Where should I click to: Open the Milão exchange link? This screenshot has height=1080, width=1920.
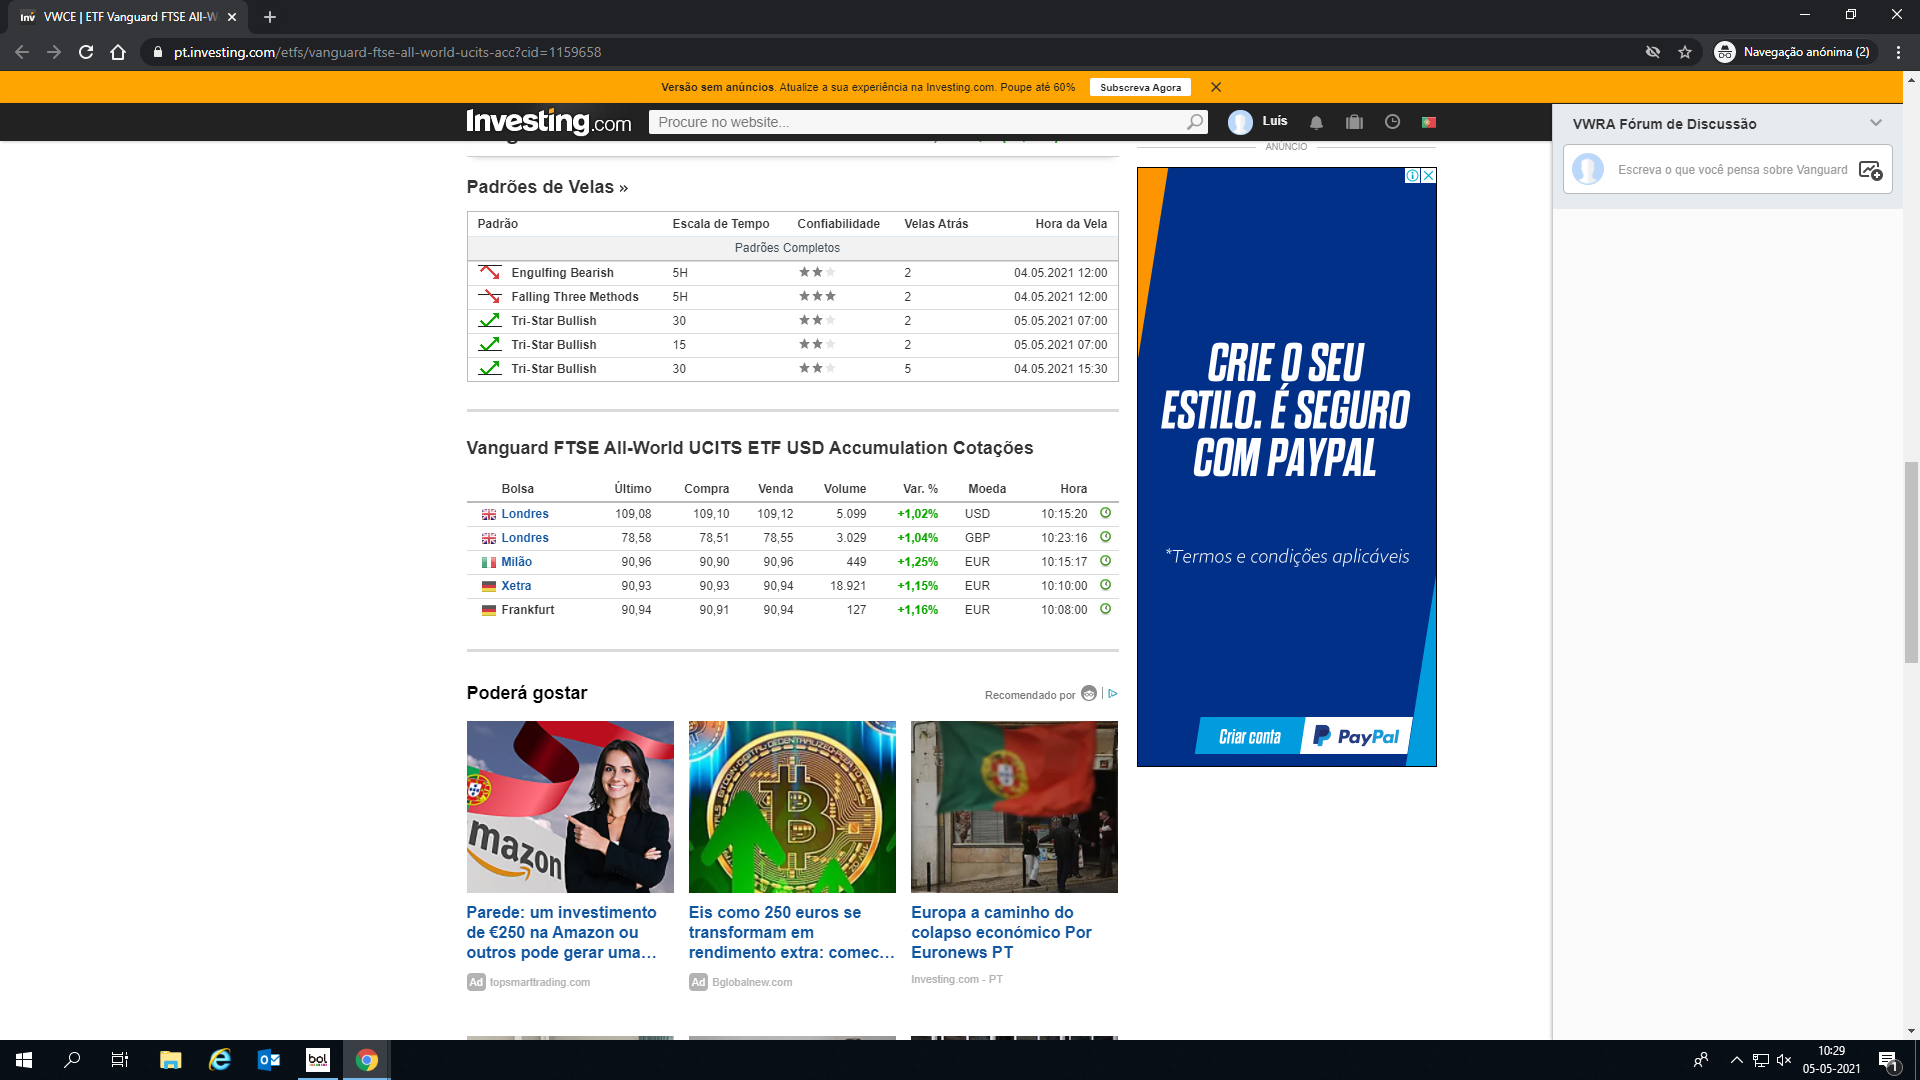point(516,562)
